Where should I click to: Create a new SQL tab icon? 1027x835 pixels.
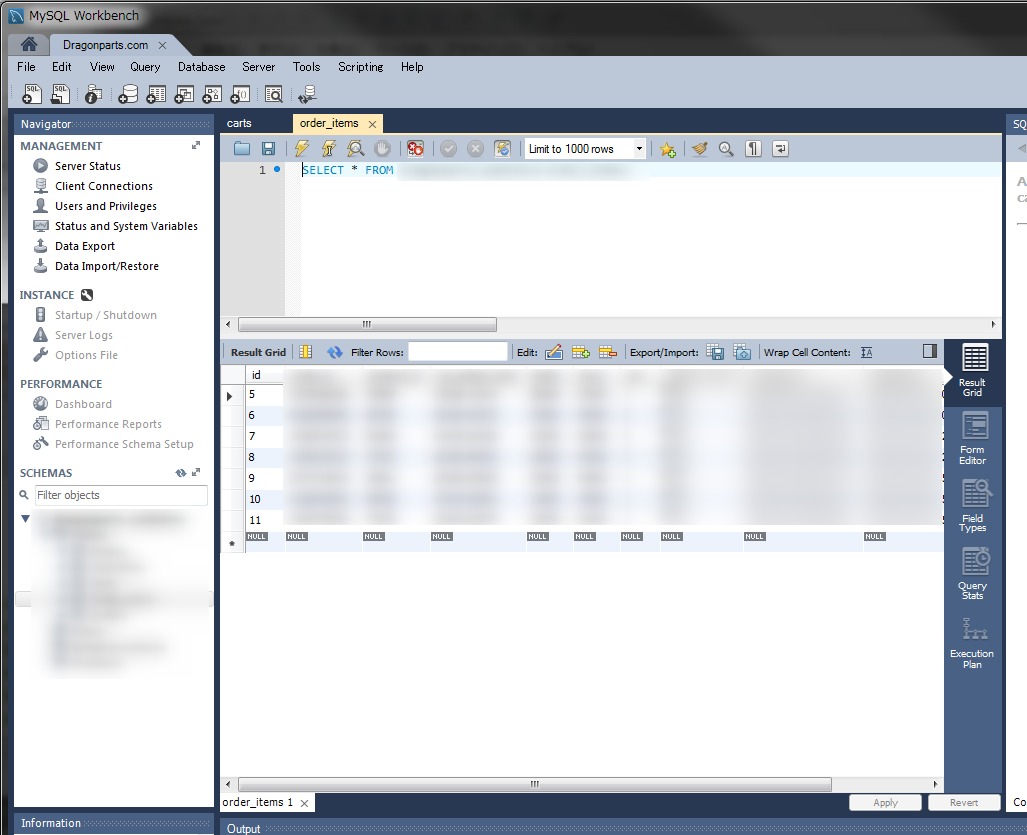[x=31, y=94]
